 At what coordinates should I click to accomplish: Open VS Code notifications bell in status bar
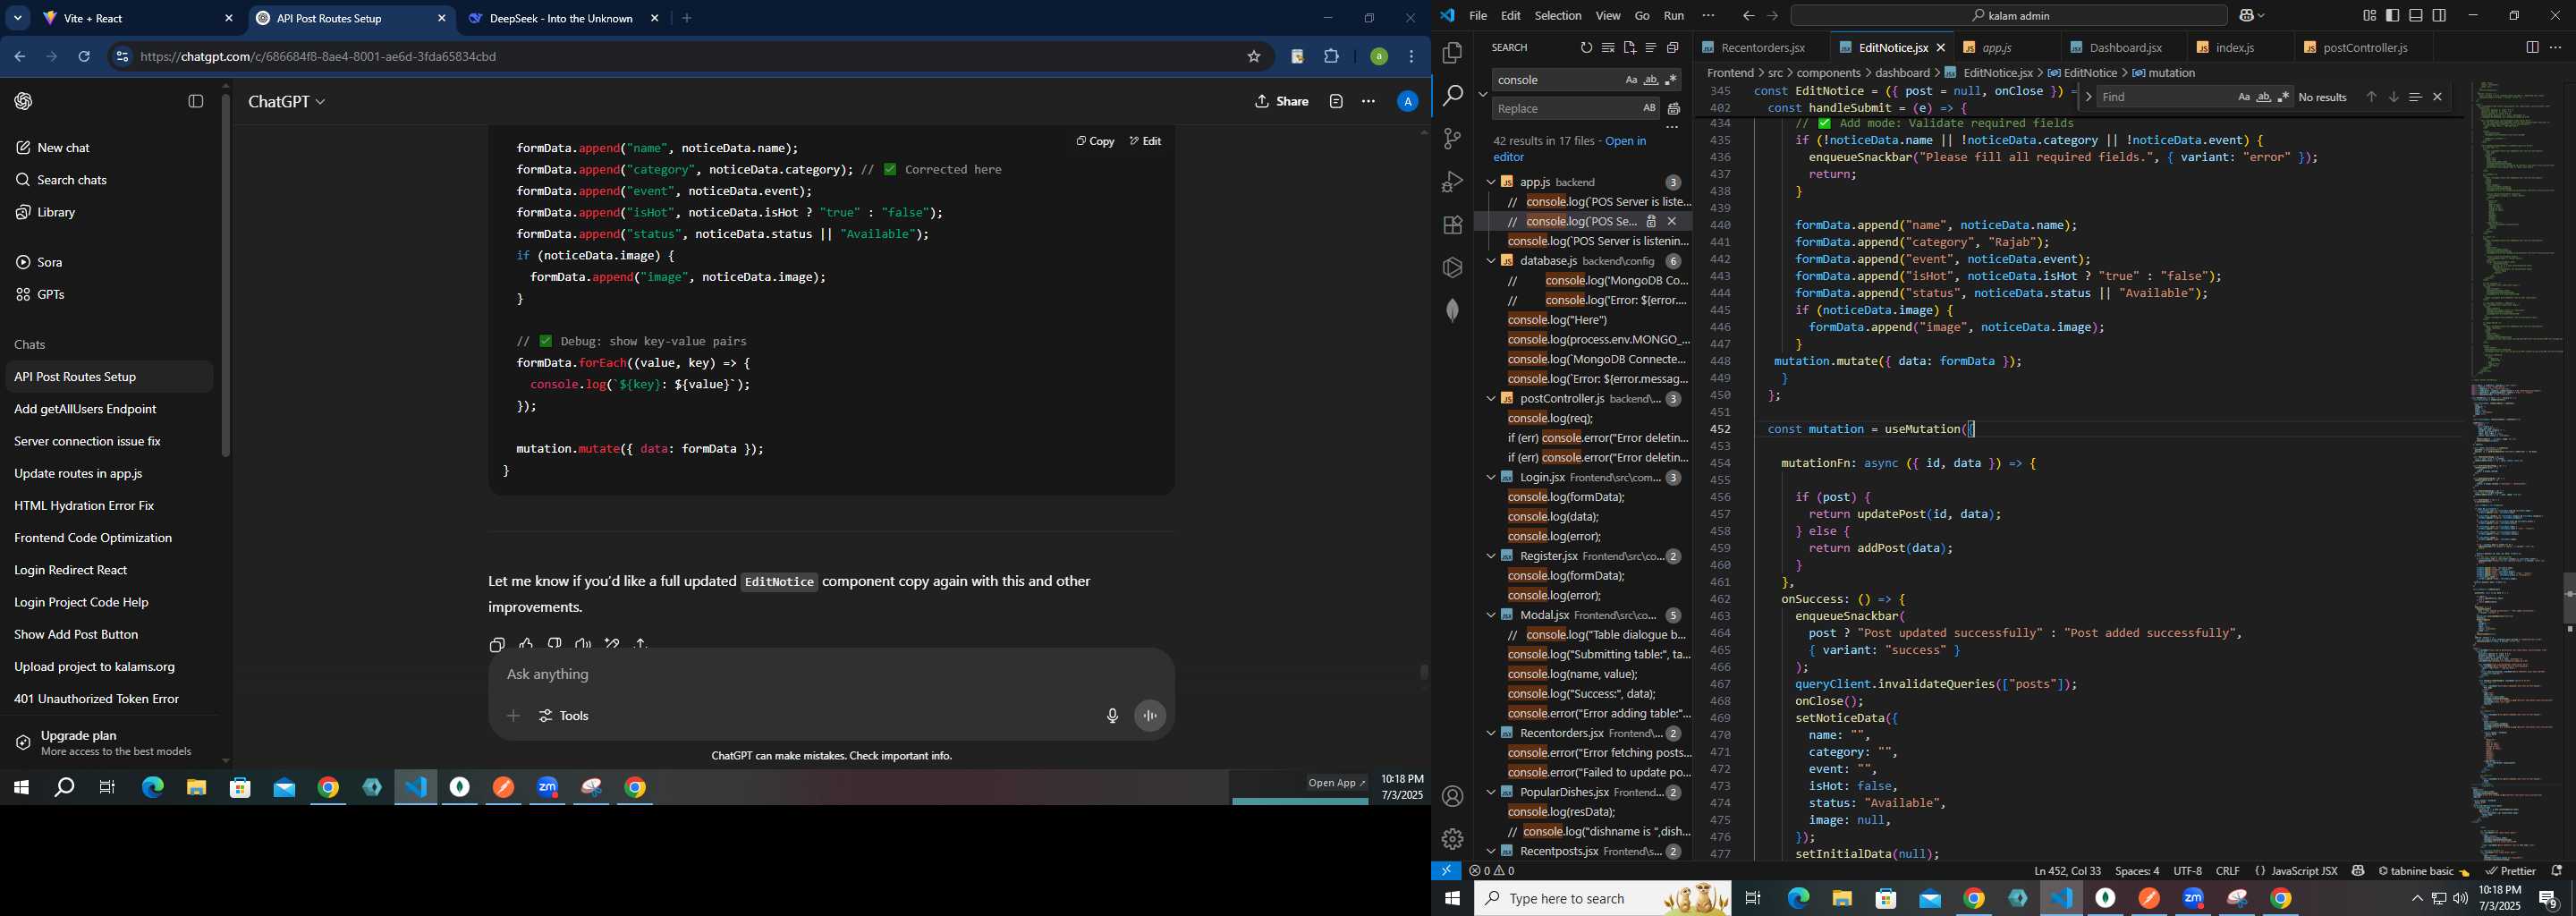pos(2557,871)
